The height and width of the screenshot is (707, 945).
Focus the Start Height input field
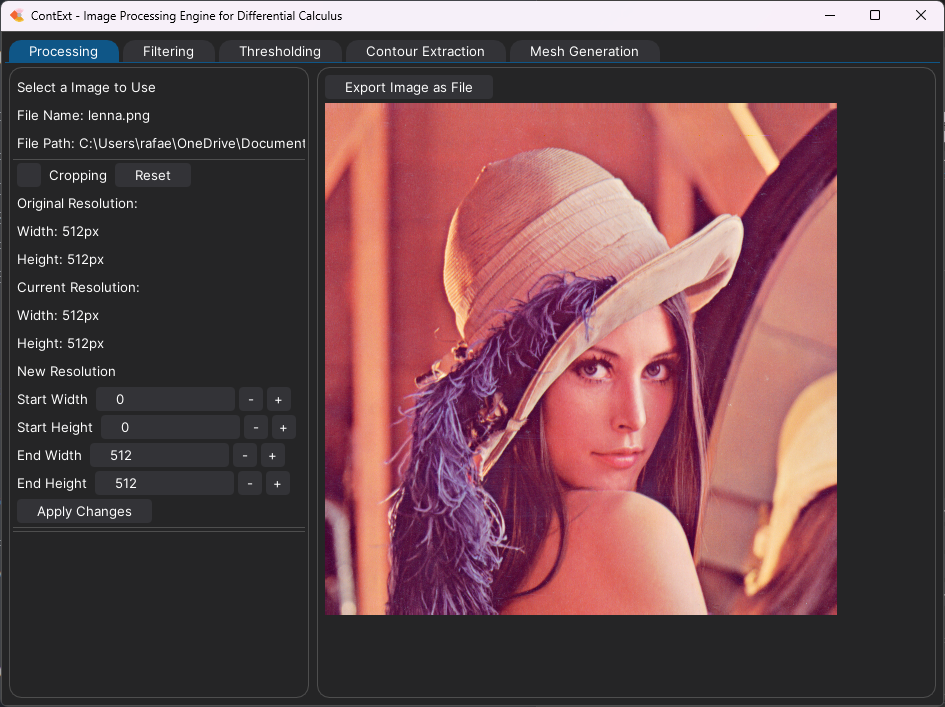(171, 427)
